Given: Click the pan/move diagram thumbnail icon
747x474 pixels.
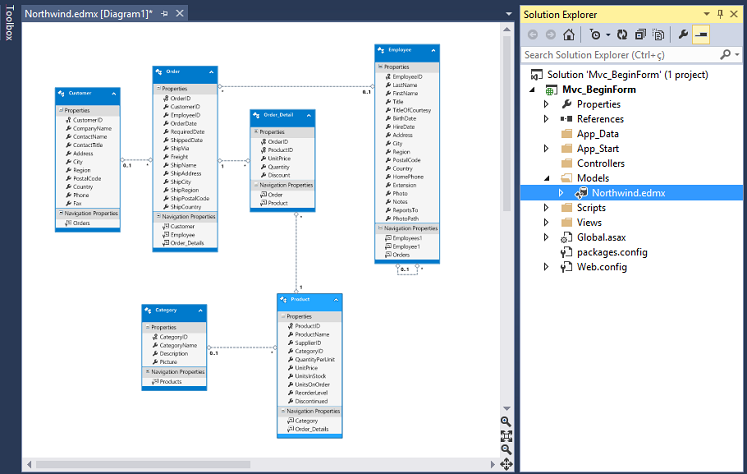Looking at the screenshot, I should click(x=506, y=464).
